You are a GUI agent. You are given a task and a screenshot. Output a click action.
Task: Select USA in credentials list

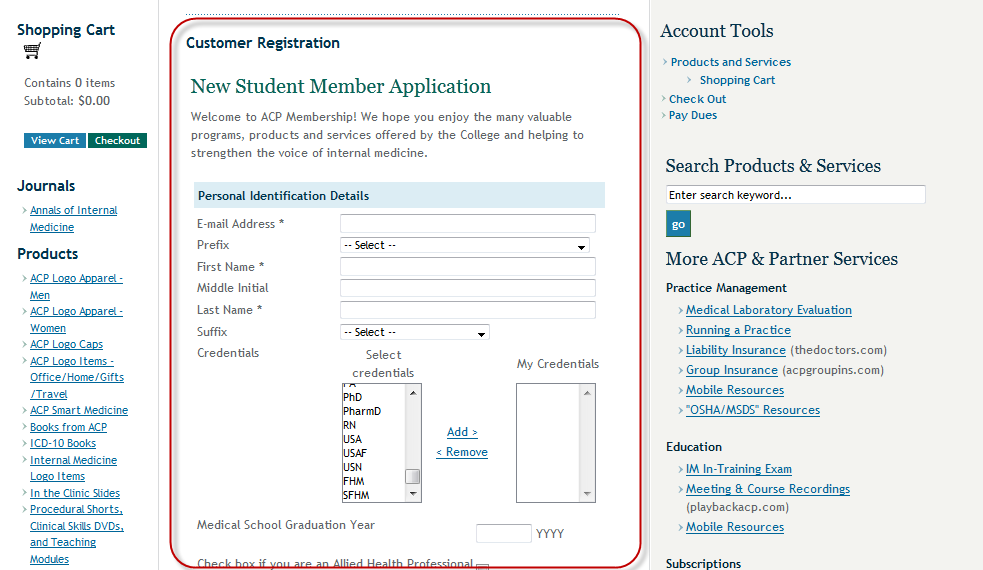pyautogui.click(x=352, y=439)
